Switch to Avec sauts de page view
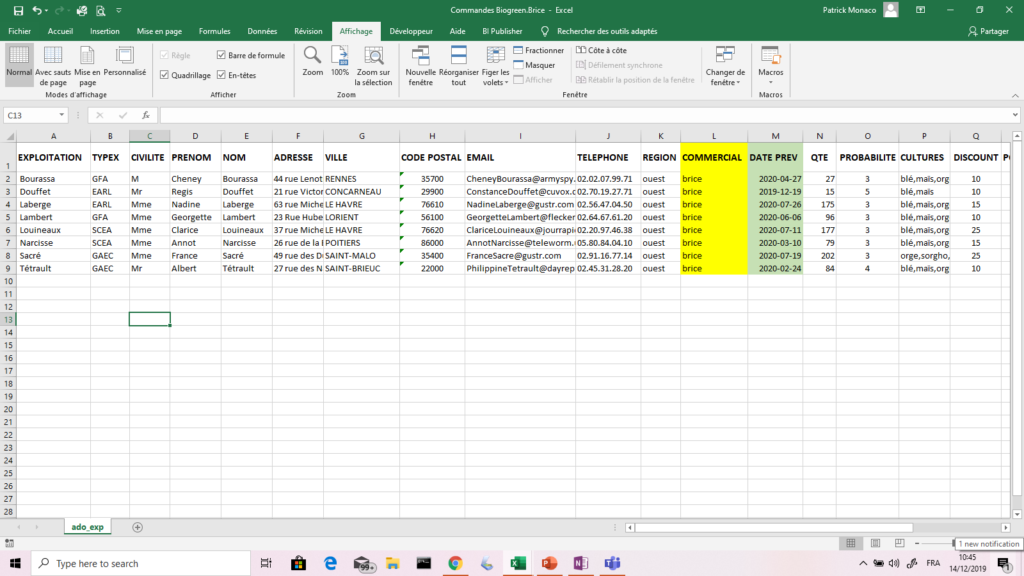Viewport: 1024px width, 576px height. (x=53, y=65)
